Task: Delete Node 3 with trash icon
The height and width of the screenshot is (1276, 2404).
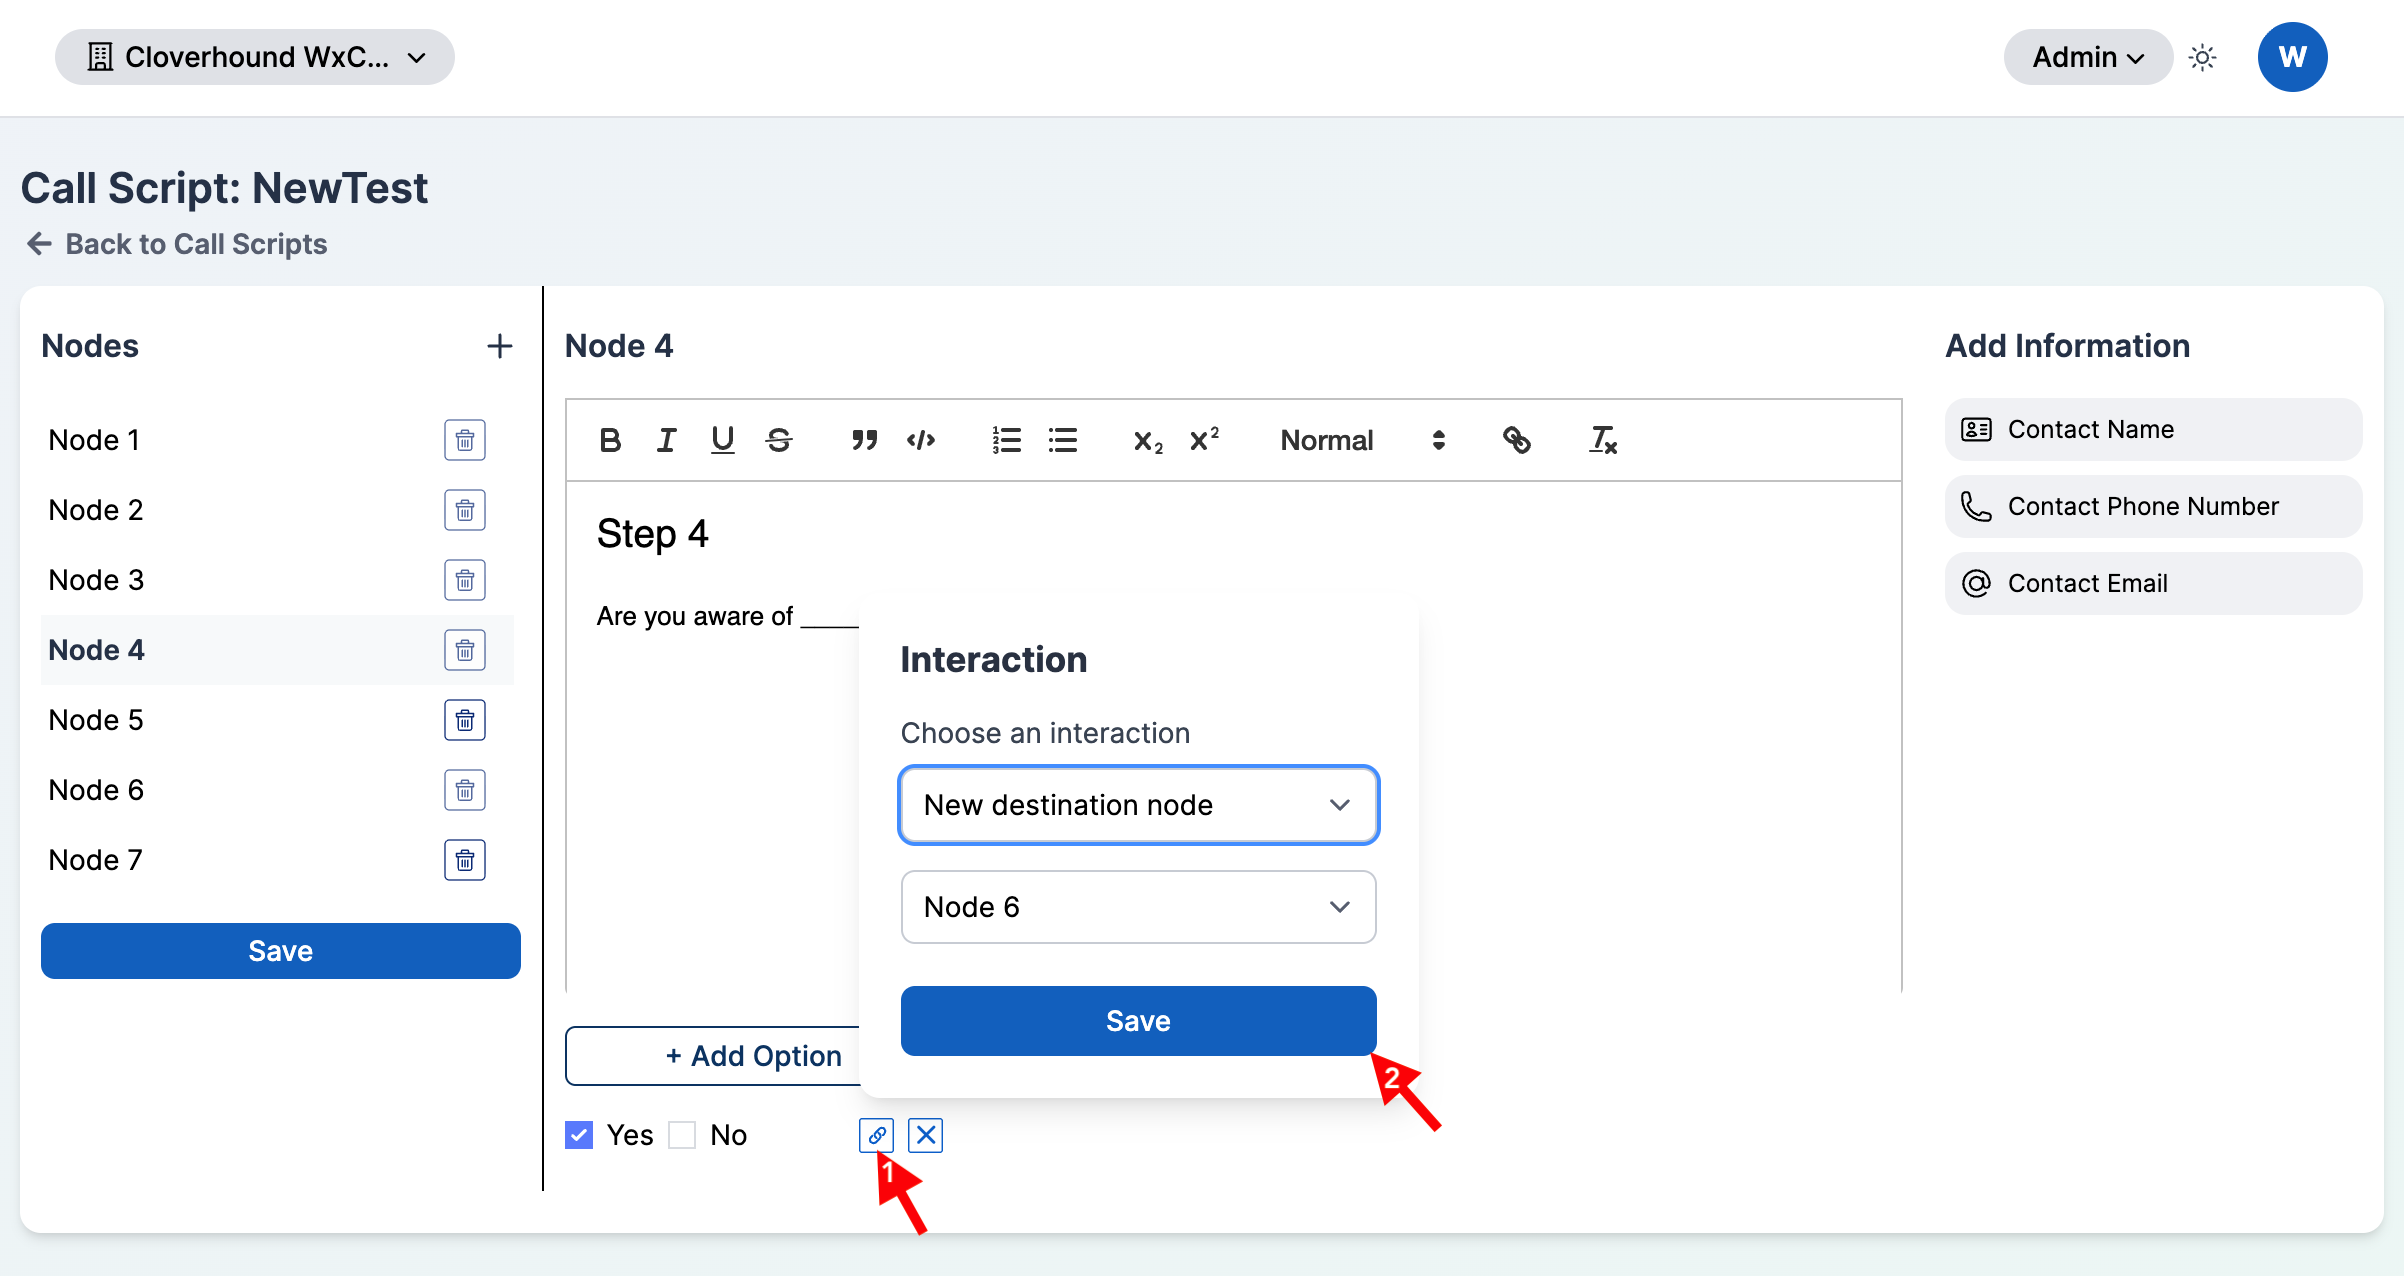Action: (x=465, y=580)
